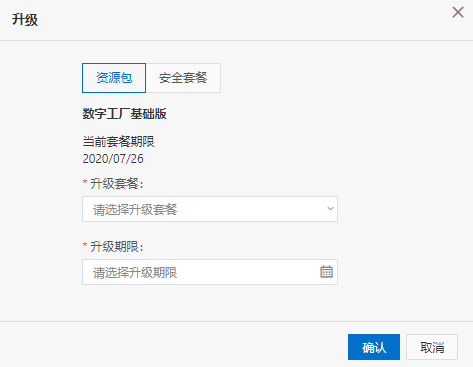This screenshot has height=367, width=473.
Task: Close the 升级 dialog with the X icon
Action: tap(458, 13)
